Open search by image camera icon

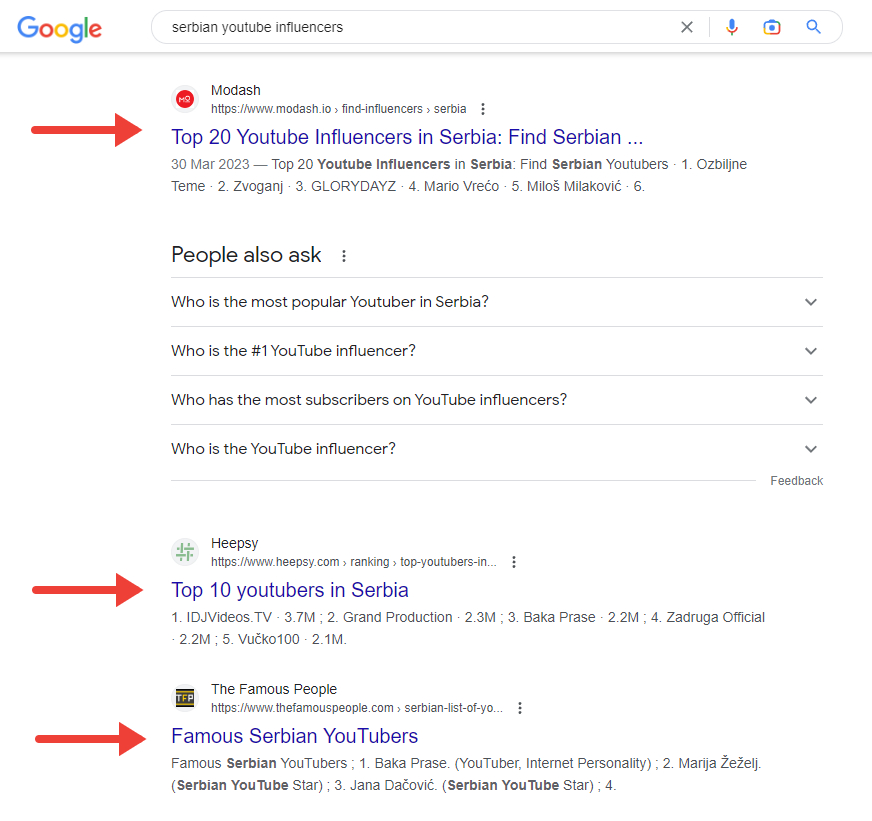click(x=772, y=27)
